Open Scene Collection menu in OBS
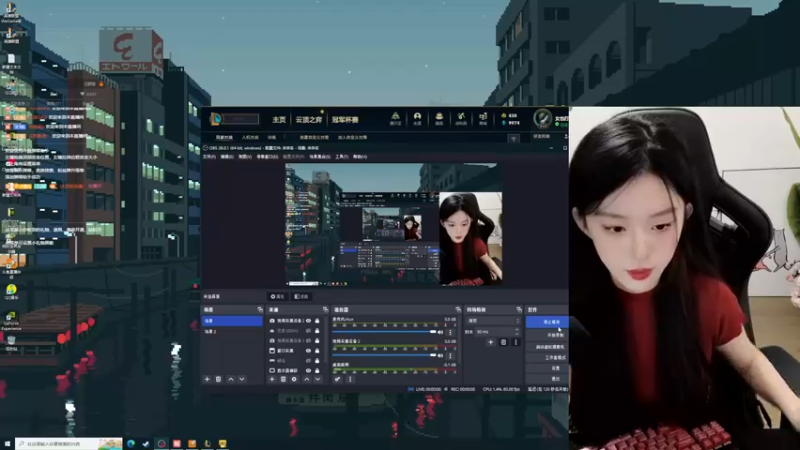The width and height of the screenshot is (800, 450). point(320,157)
